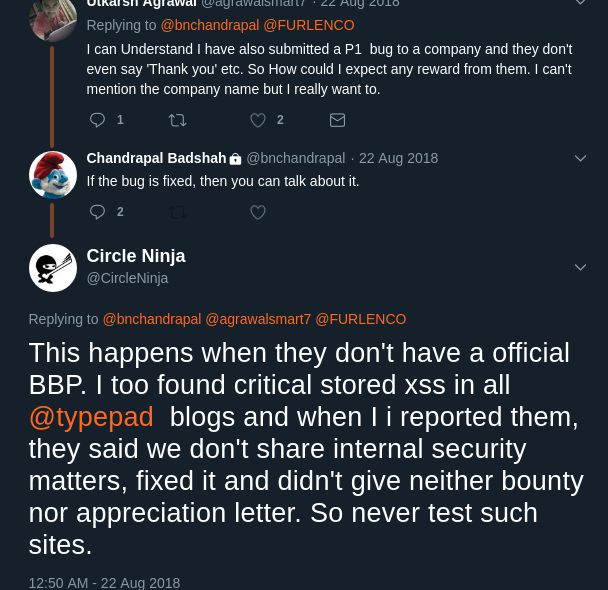Click retweet icon on Chandrapal's tweet
The height and width of the screenshot is (590, 608).
pyautogui.click(x=178, y=212)
